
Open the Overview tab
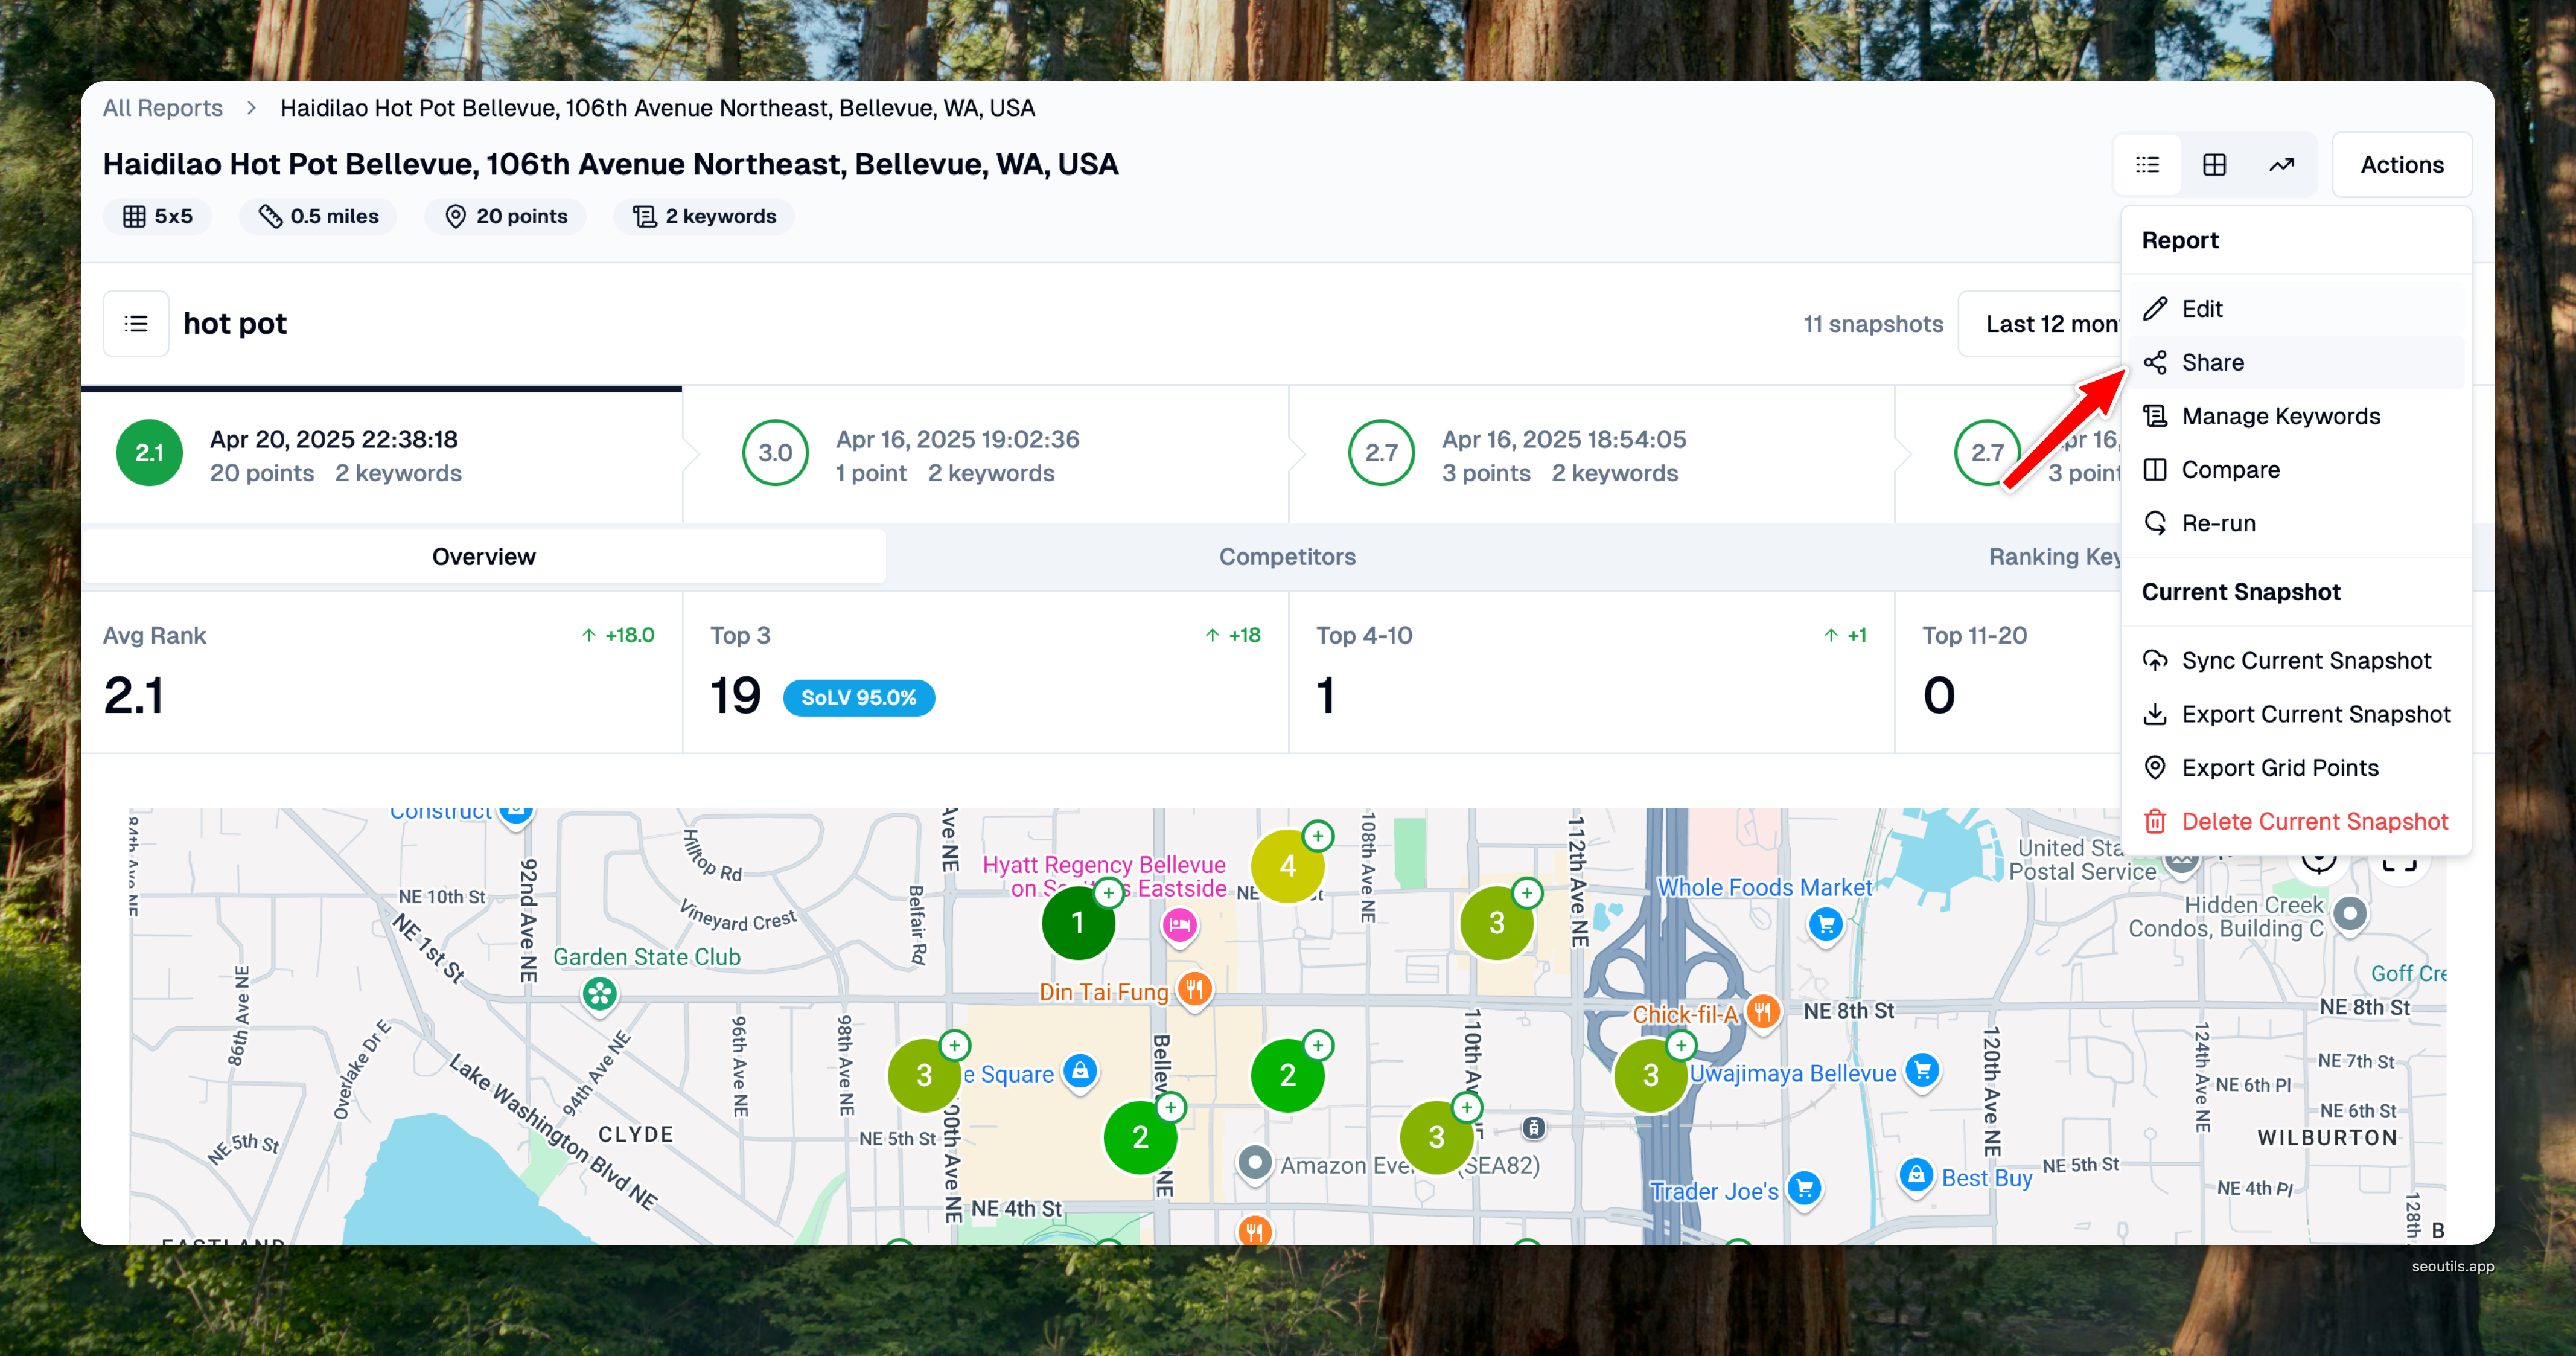484,557
